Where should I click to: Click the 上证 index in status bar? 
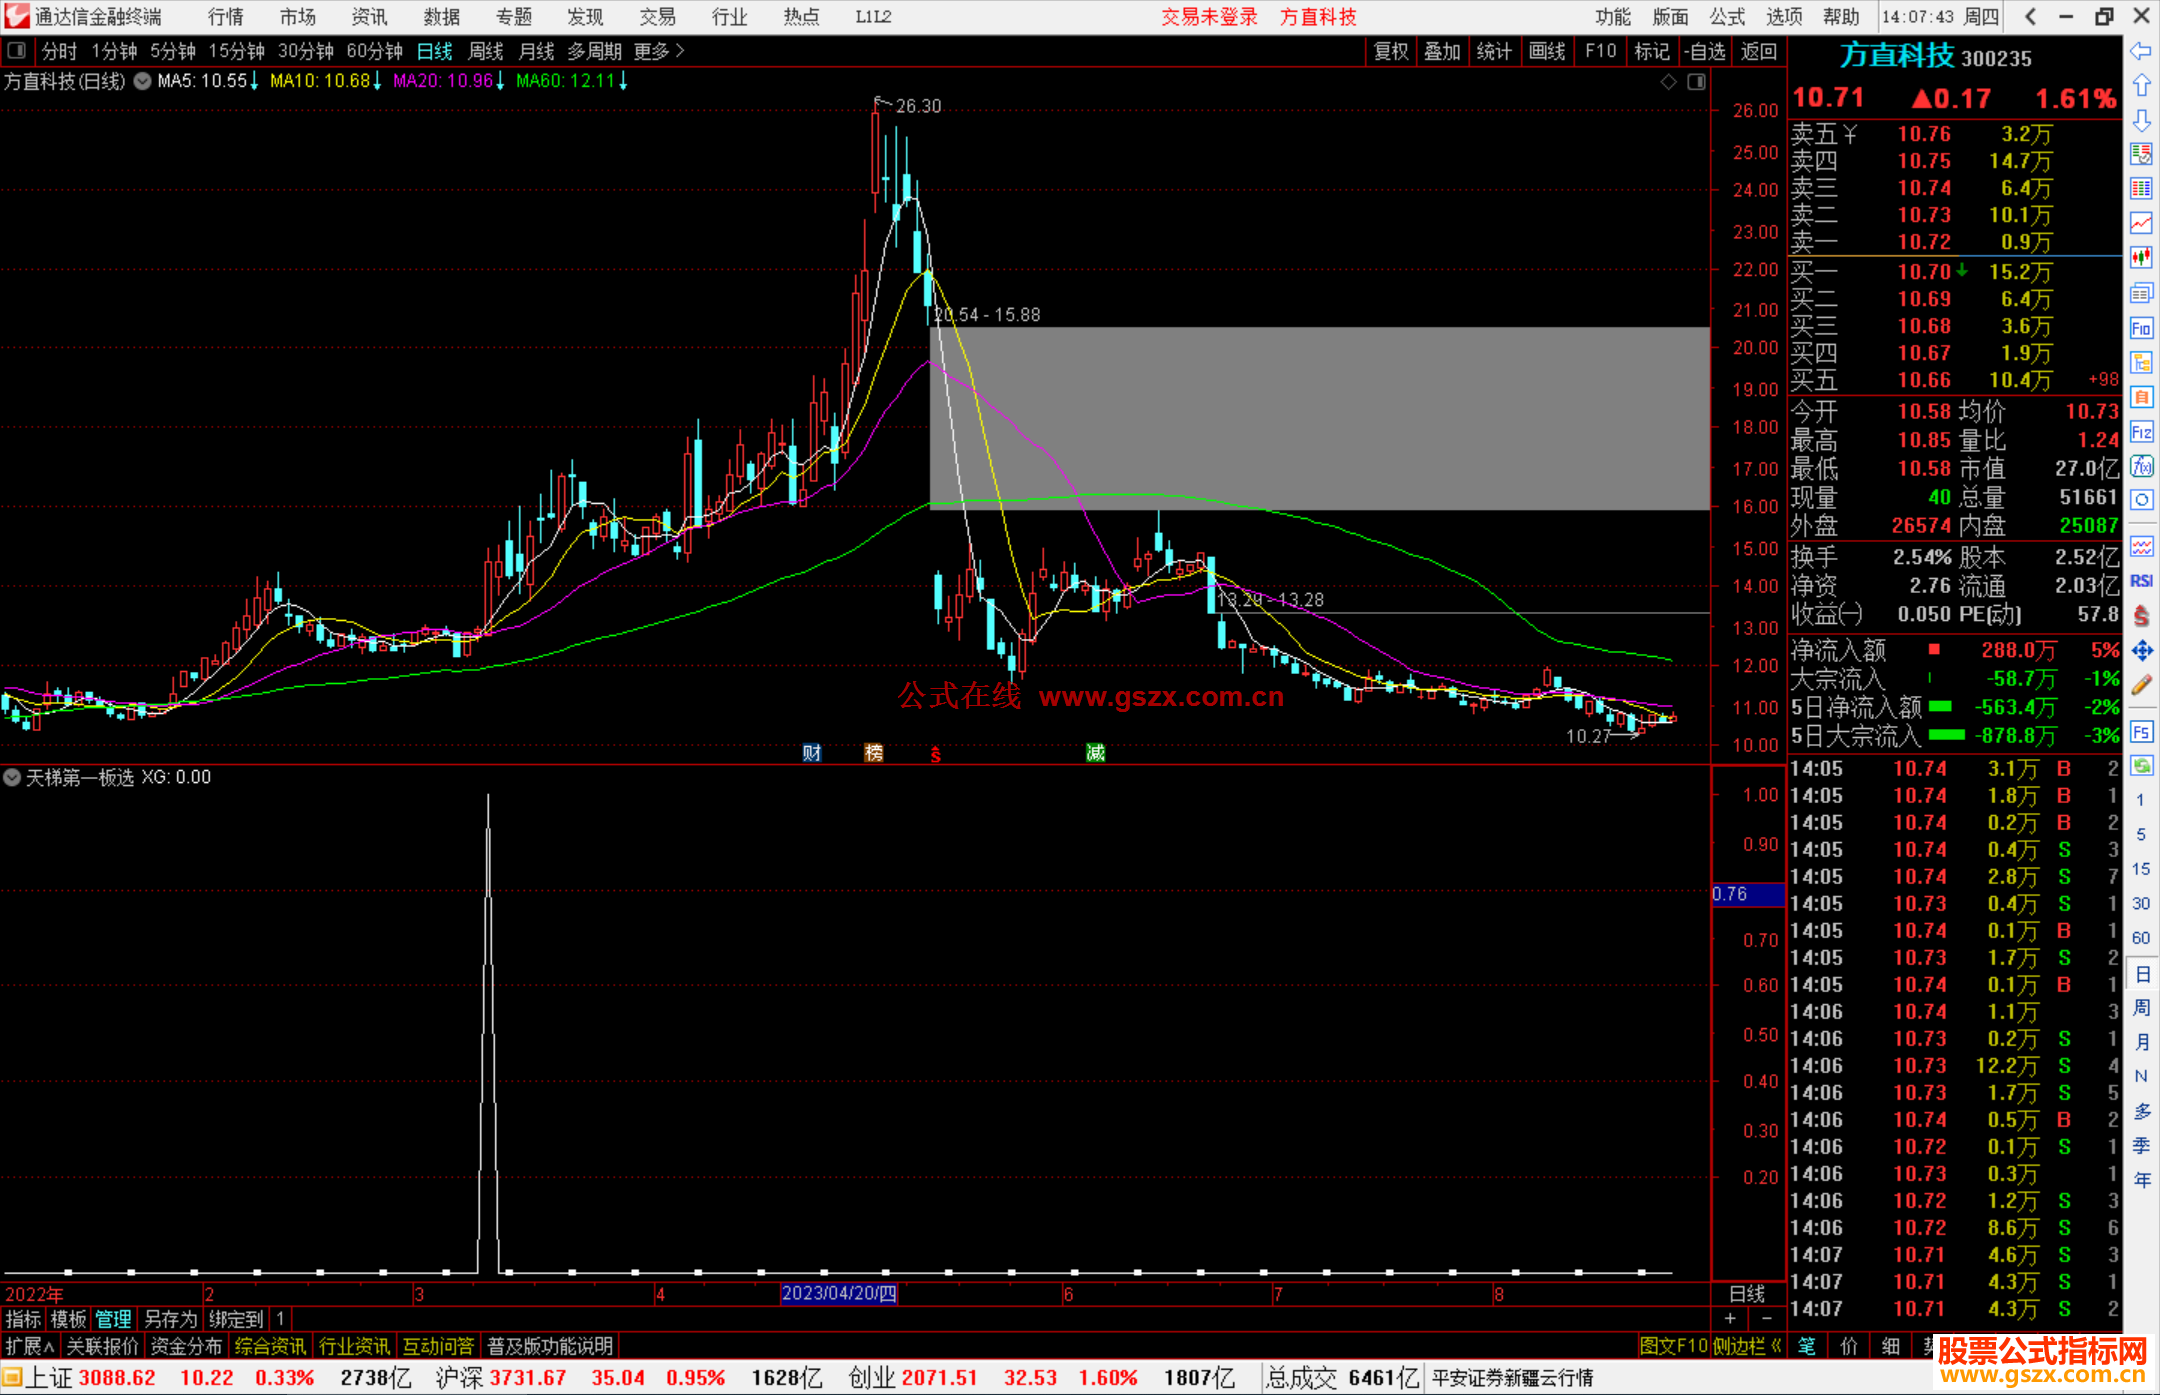(50, 1377)
